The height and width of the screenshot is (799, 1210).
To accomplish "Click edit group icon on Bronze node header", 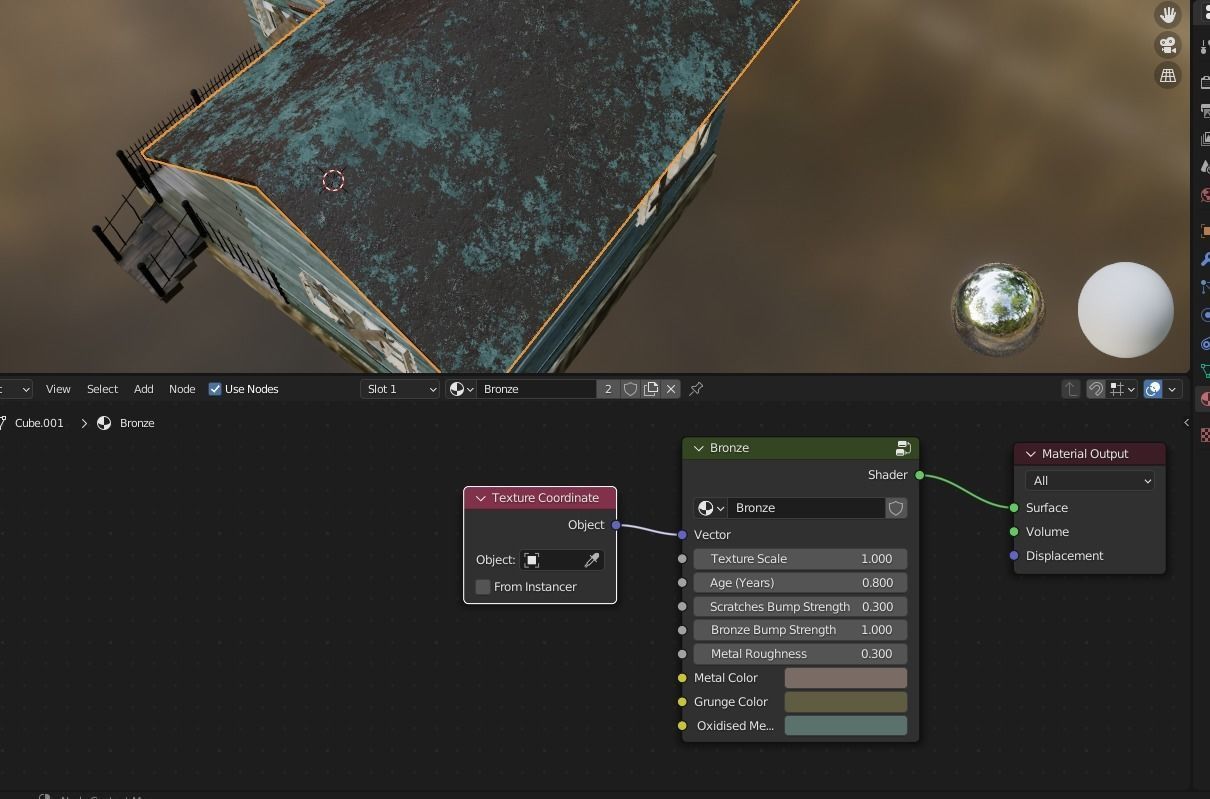I will pos(903,448).
